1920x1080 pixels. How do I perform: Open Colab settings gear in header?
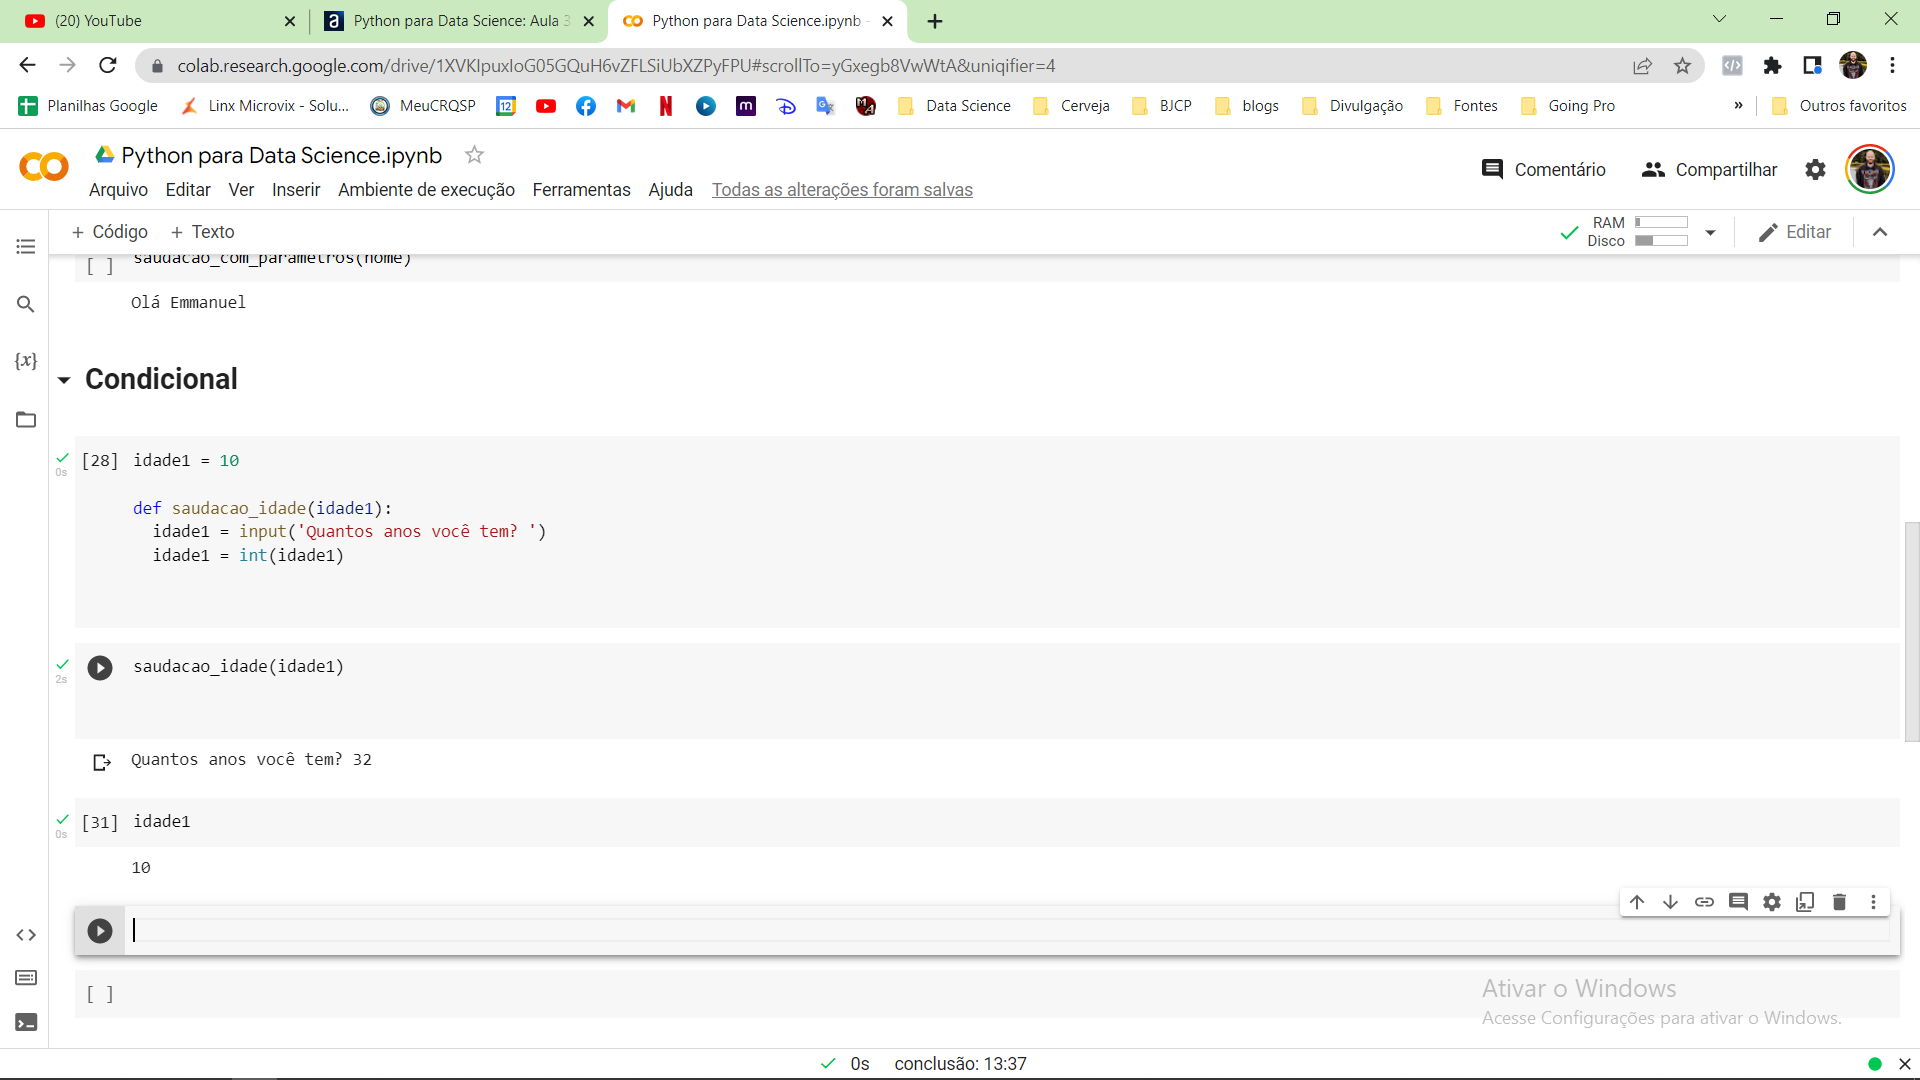pyautogui.click(x=1815, y=170)
